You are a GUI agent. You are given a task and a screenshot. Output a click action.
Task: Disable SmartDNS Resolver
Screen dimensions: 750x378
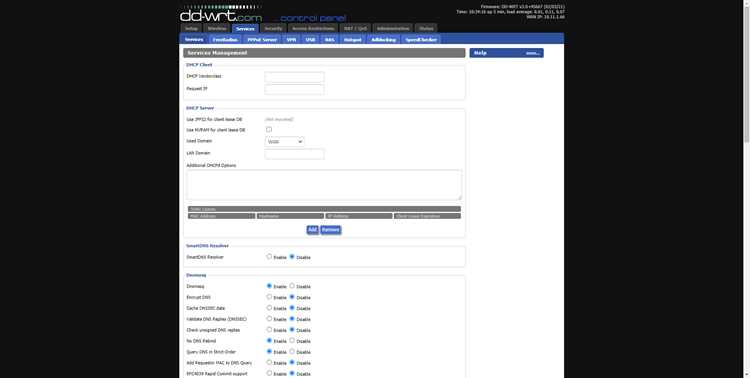click(x=292, y=256)
